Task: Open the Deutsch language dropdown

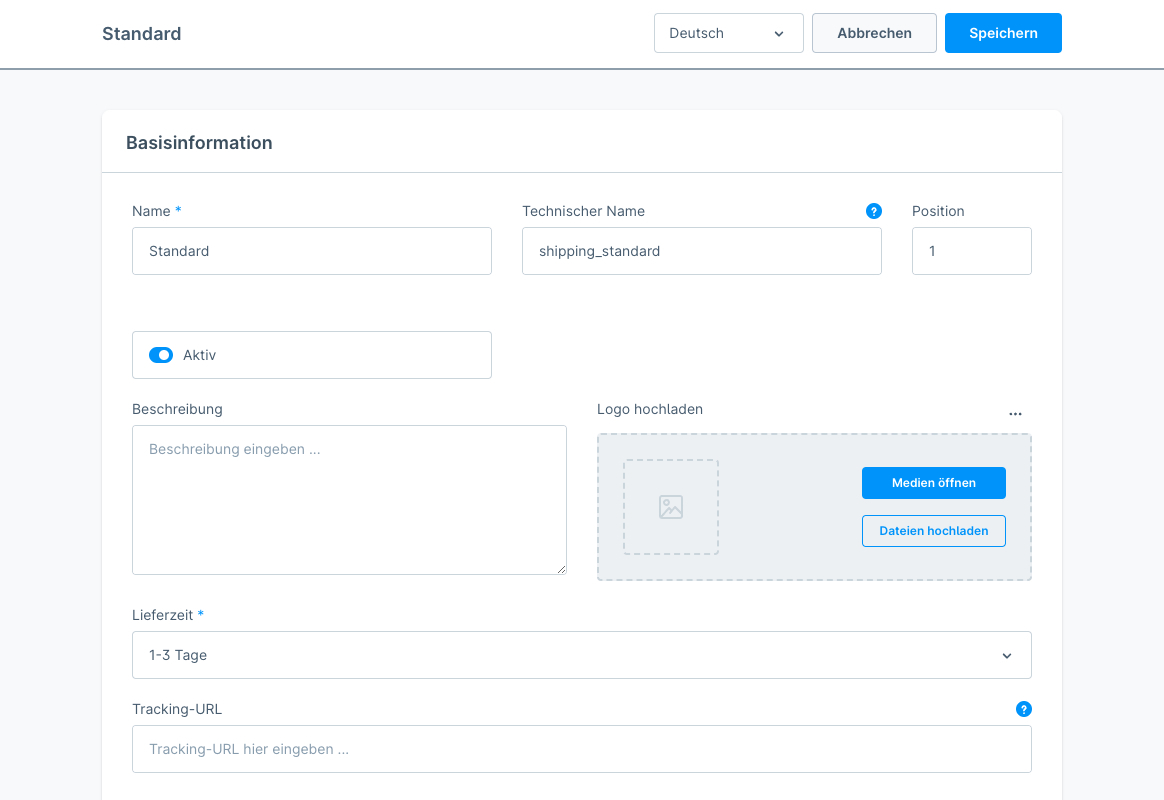Action: coord(728,33)
